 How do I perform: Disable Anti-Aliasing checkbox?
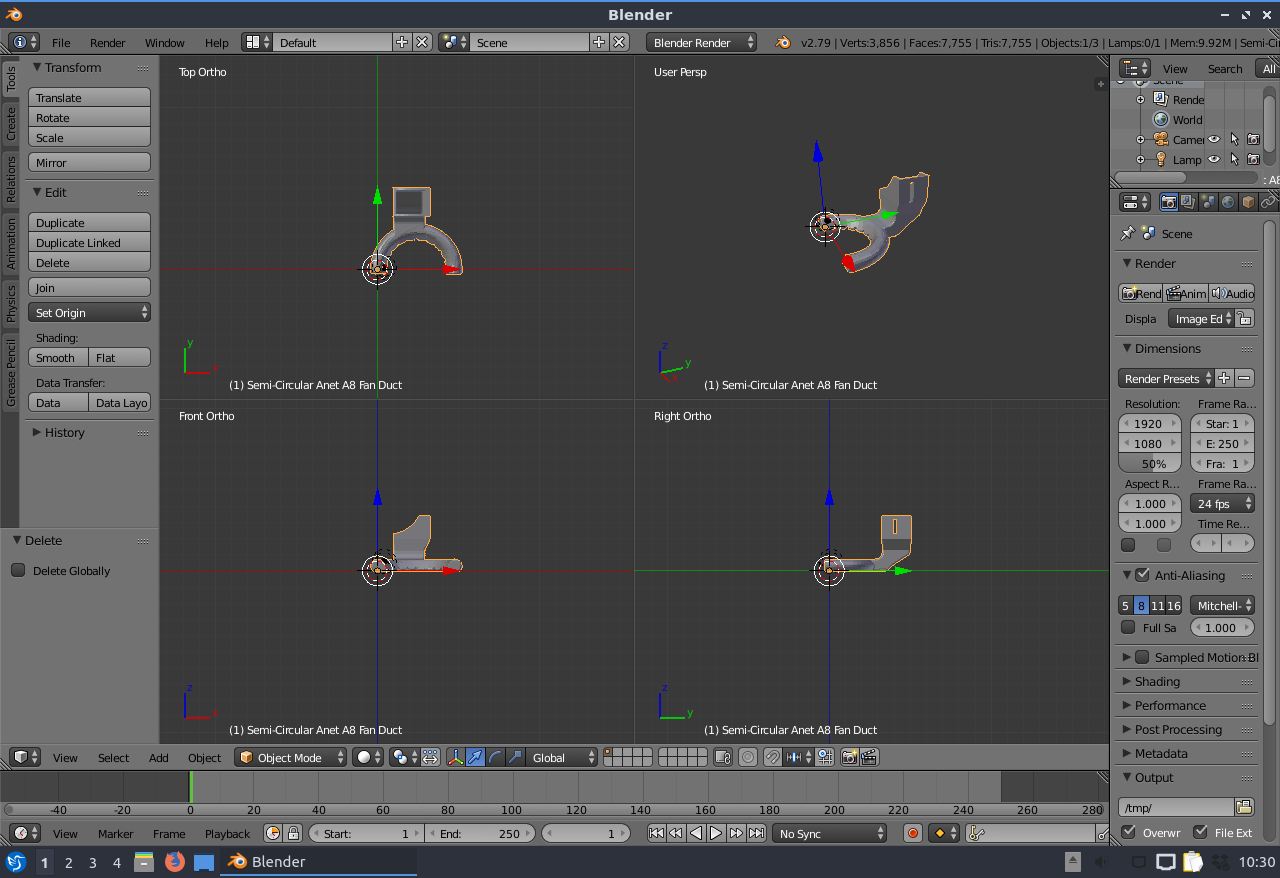(x=1142, y=575)
